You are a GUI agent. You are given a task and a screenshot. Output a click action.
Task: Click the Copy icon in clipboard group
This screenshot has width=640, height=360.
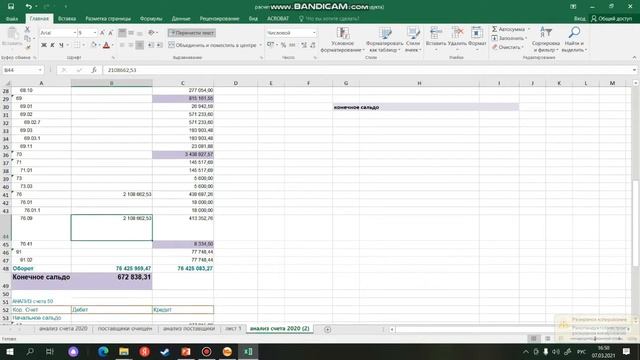click(x=27, y=38)
